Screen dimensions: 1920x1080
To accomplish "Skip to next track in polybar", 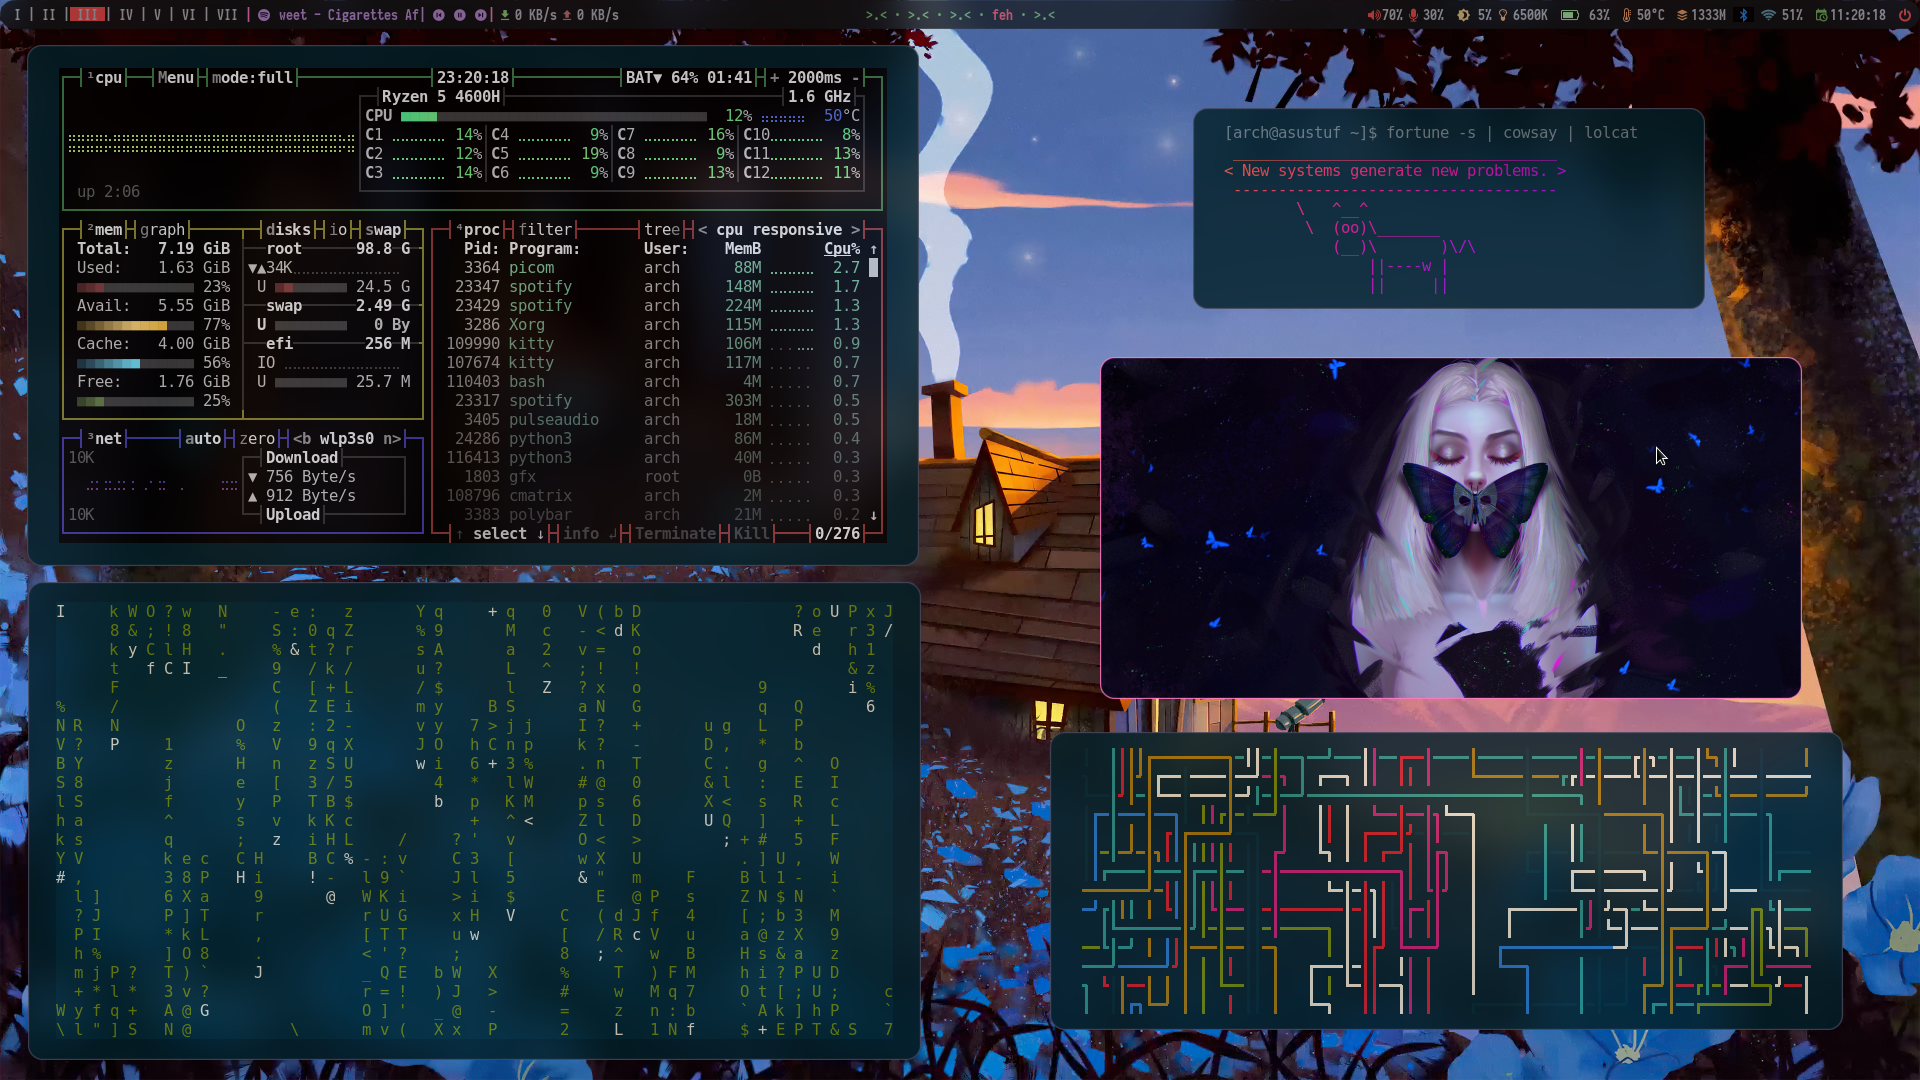I will [481, 15].
